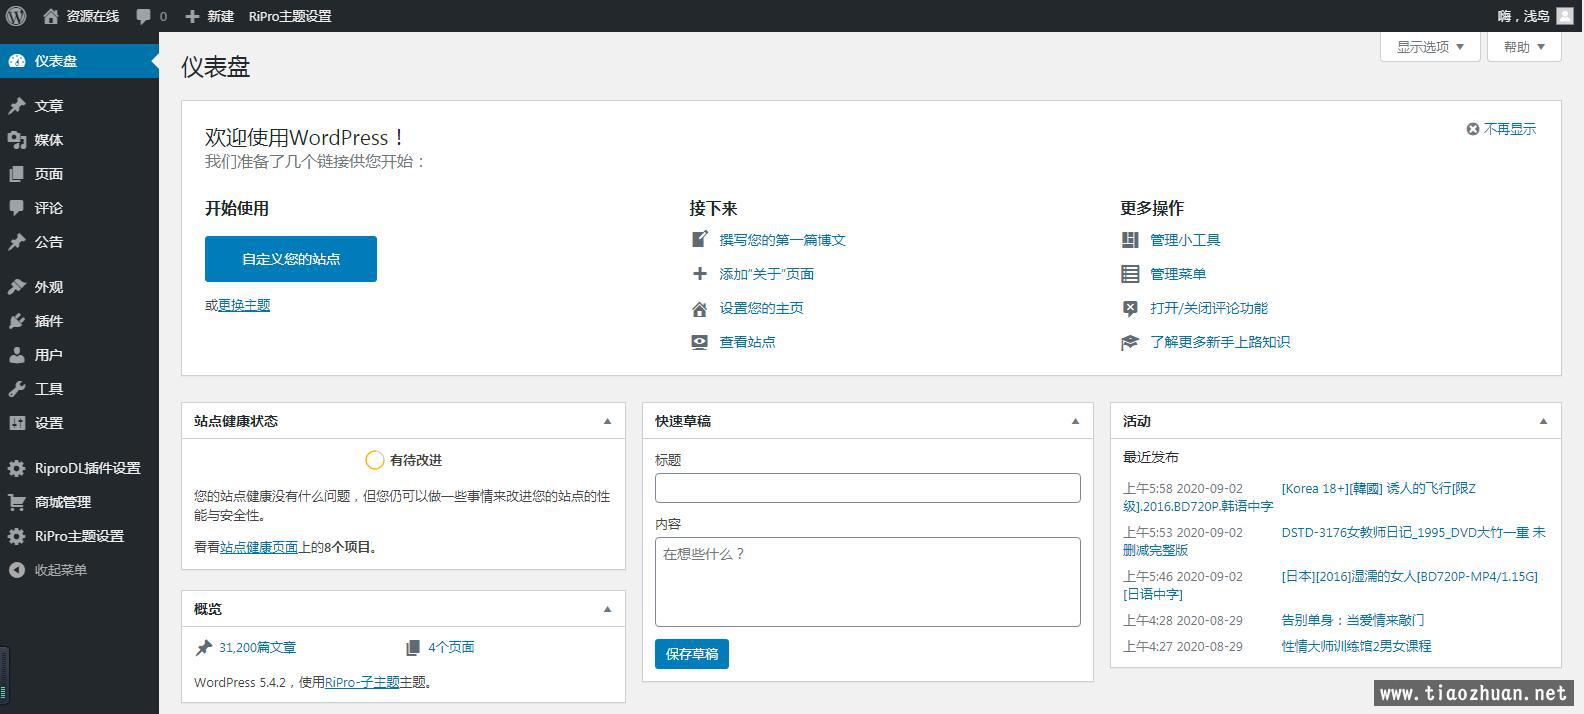This screenshot has height=714, width=1584.
Task: Click the 自定义您的站点 button
Action: pos(291,259)
